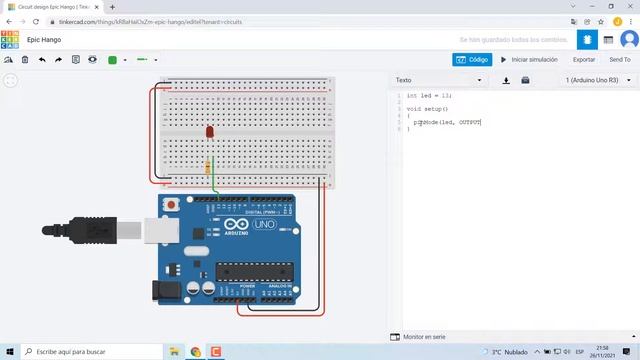Reload the browser page
Screen dimensions: 640x360
pos(36,22)
